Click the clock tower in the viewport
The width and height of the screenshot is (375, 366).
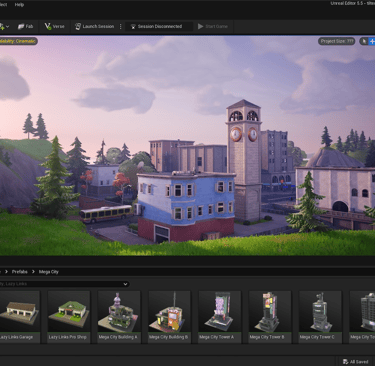click(244, 160)
